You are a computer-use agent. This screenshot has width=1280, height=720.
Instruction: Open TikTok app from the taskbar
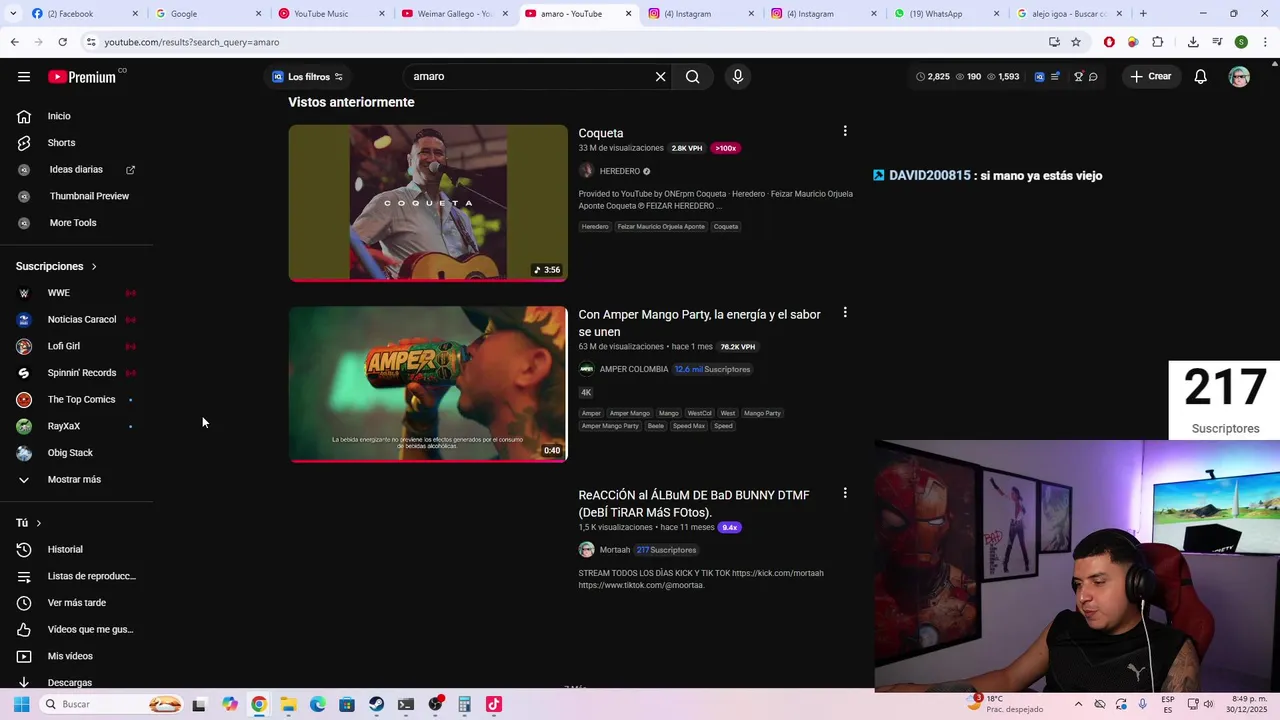pos(493,704)
